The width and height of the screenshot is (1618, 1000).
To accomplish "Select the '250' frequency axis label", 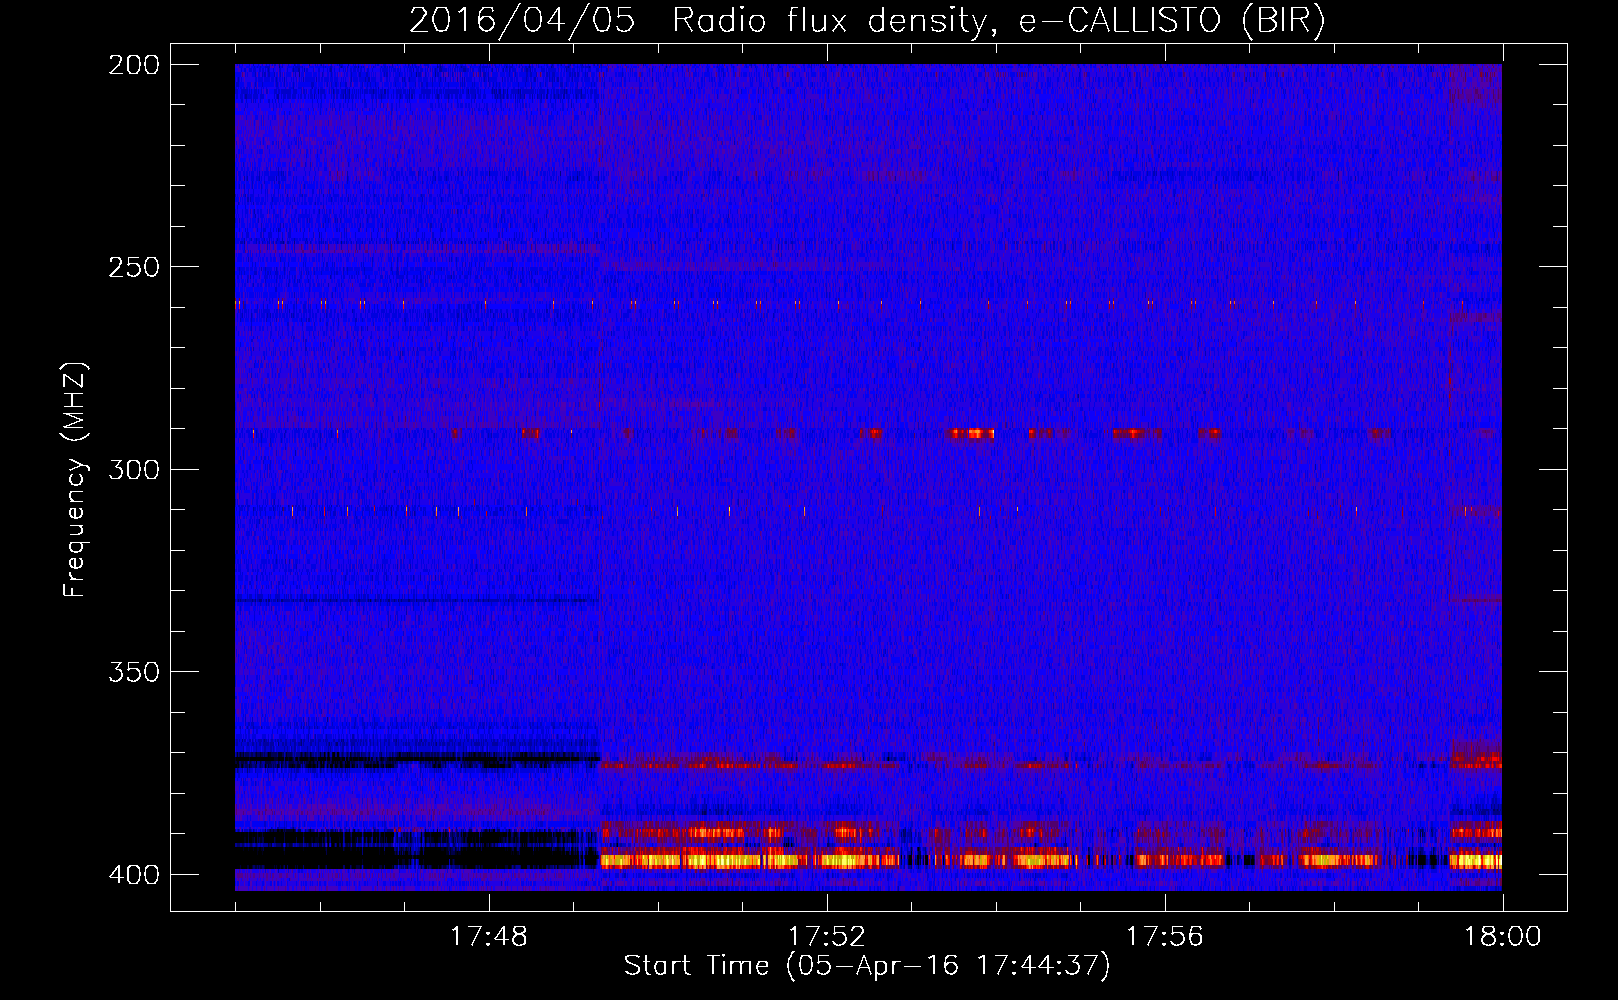I will point(133,267).
